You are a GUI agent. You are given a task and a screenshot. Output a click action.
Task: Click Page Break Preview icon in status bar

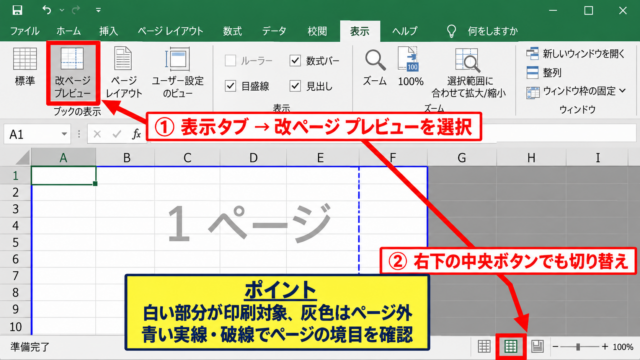pos(511,347)
